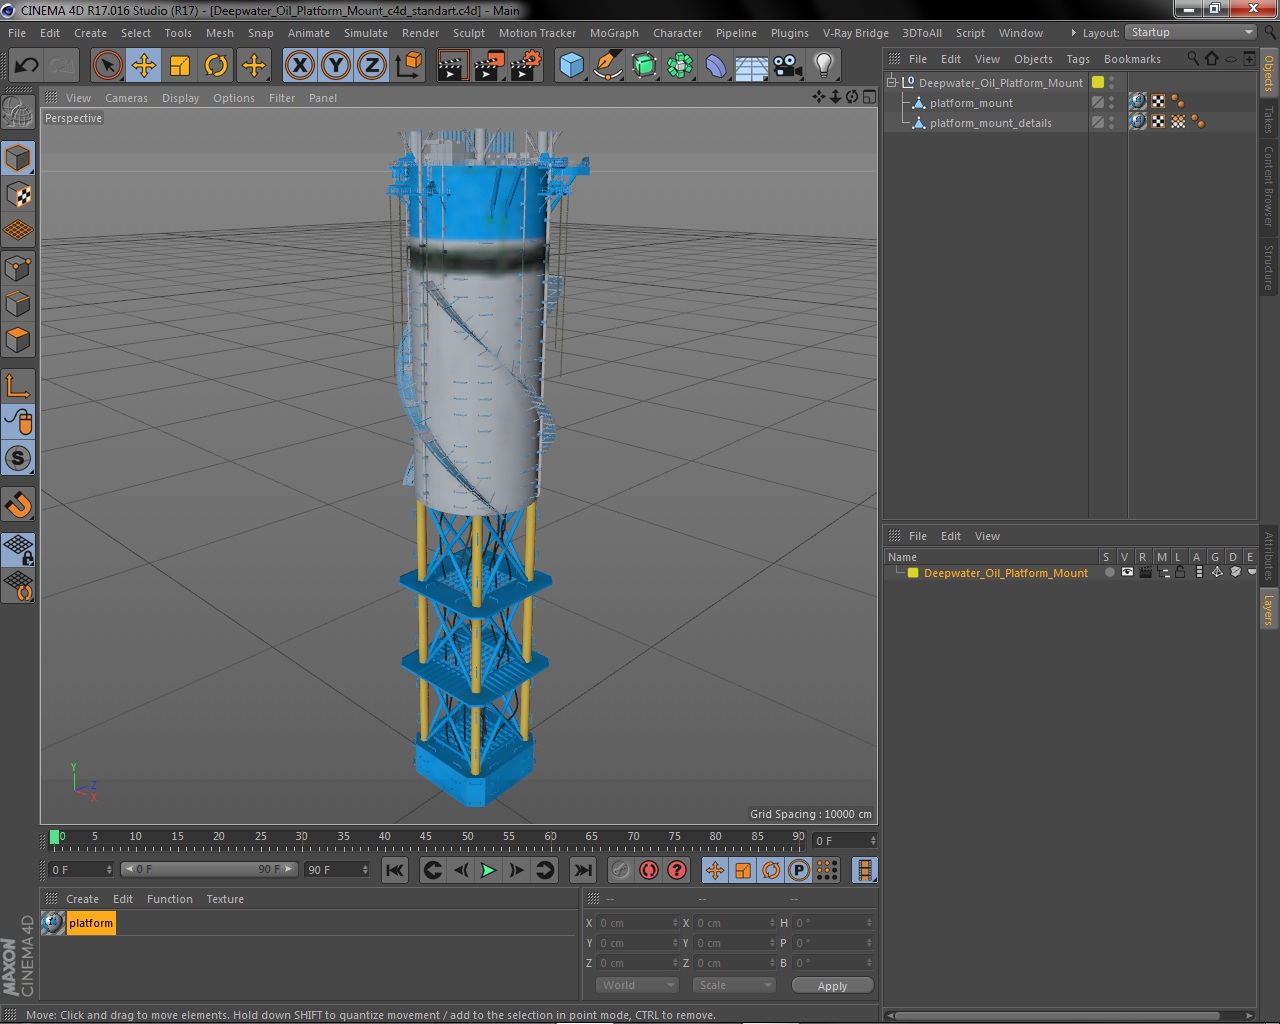Click yellow layer swatch of Deepwater_Oil_Platform_Mount object
This screenshot has width=1280, height=1024.
1098,82
